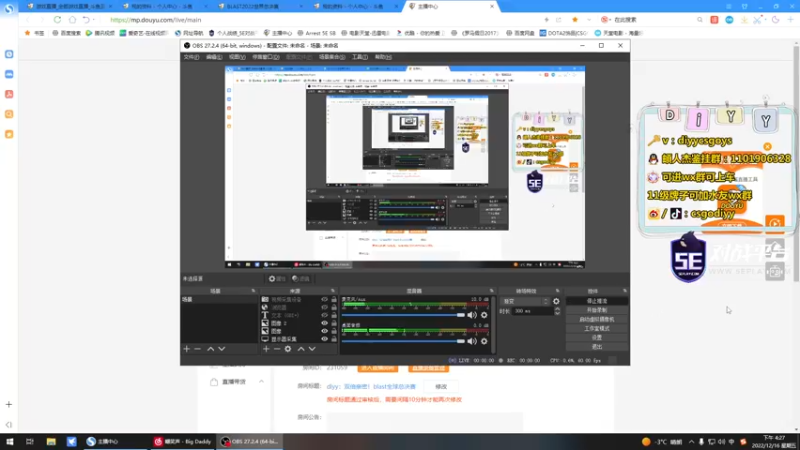Pop out the 控件 dock panel
This screenshot has height=450, width=800.
pos(624,291)
